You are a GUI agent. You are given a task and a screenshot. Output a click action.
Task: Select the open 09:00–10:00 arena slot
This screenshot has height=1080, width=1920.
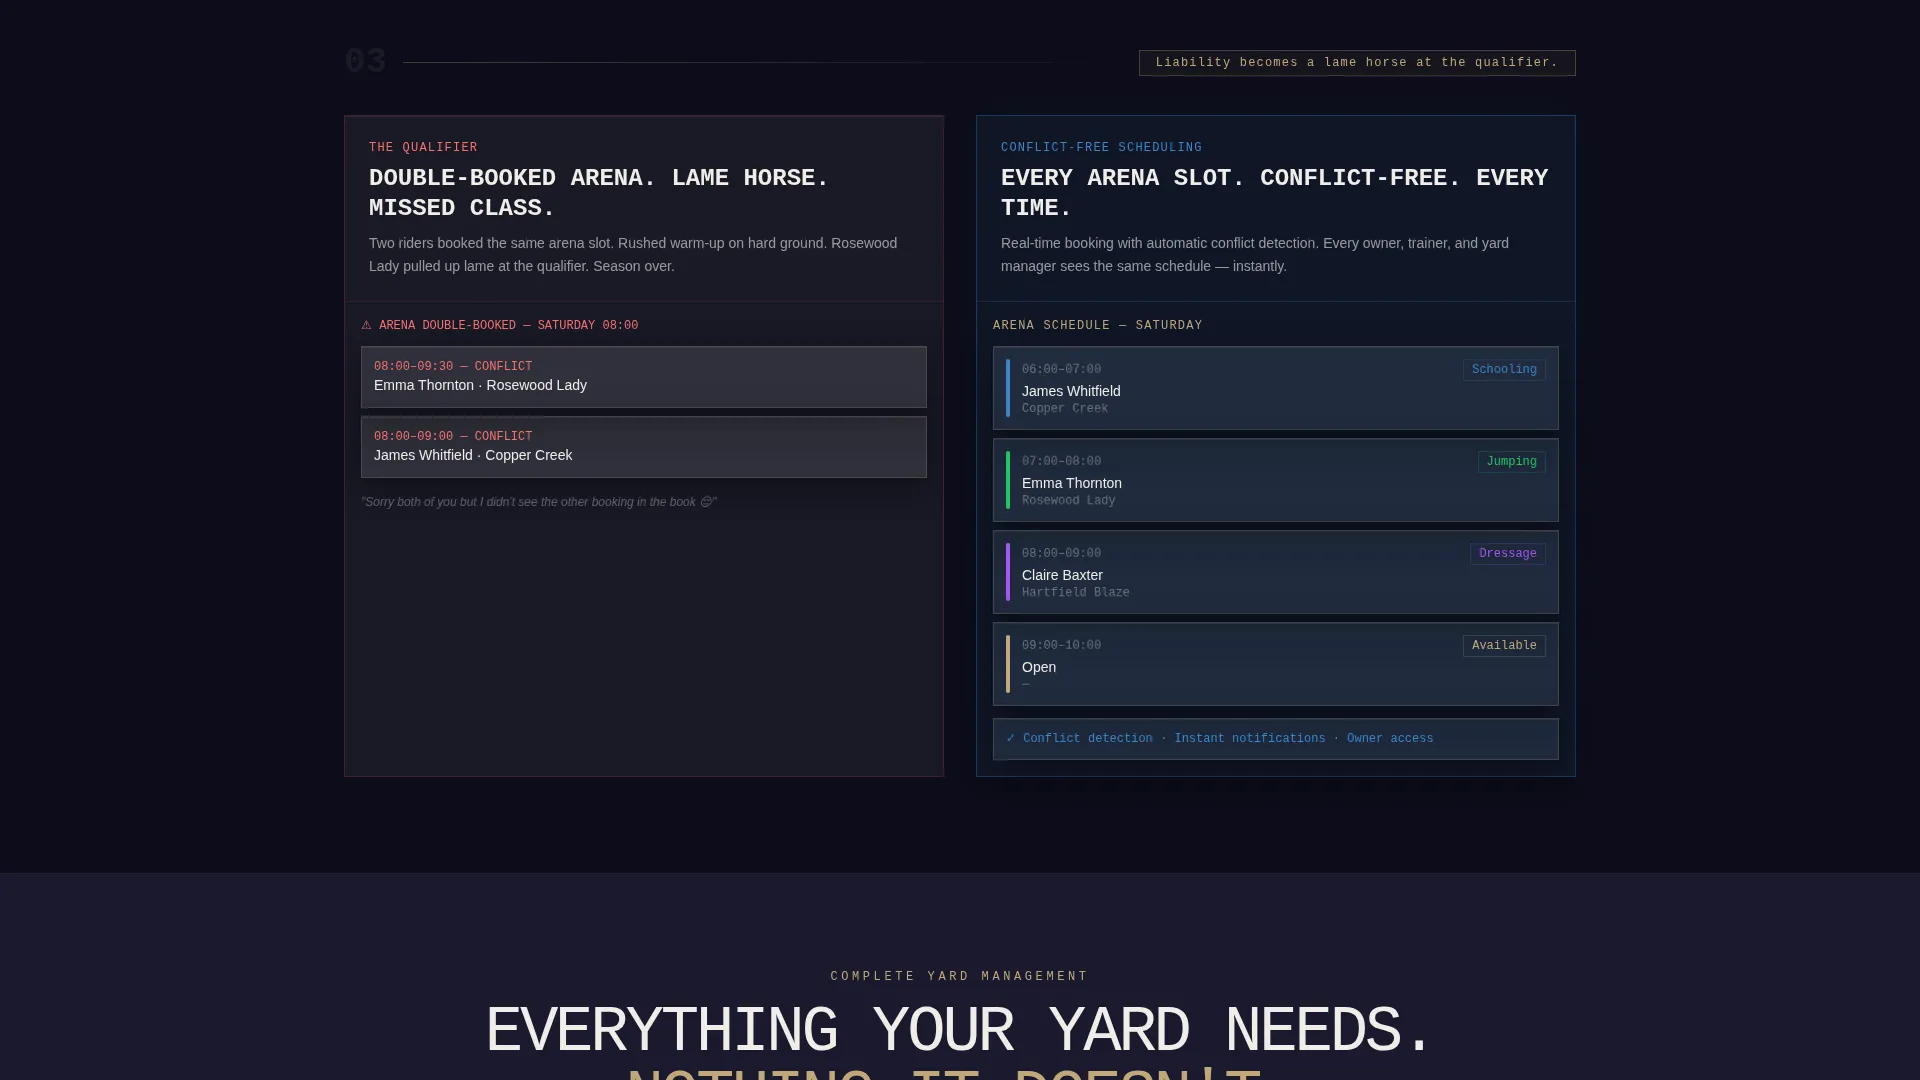click(1275, 664)
